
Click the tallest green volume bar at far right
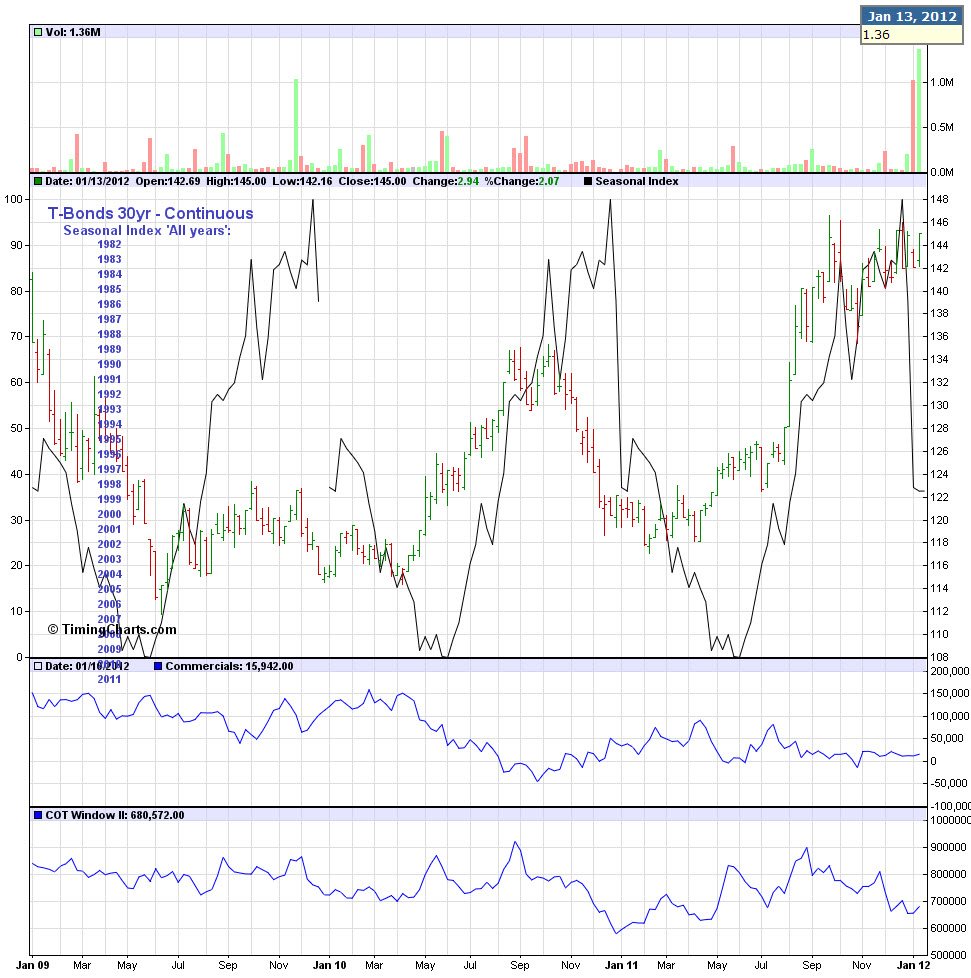point(918,110)
